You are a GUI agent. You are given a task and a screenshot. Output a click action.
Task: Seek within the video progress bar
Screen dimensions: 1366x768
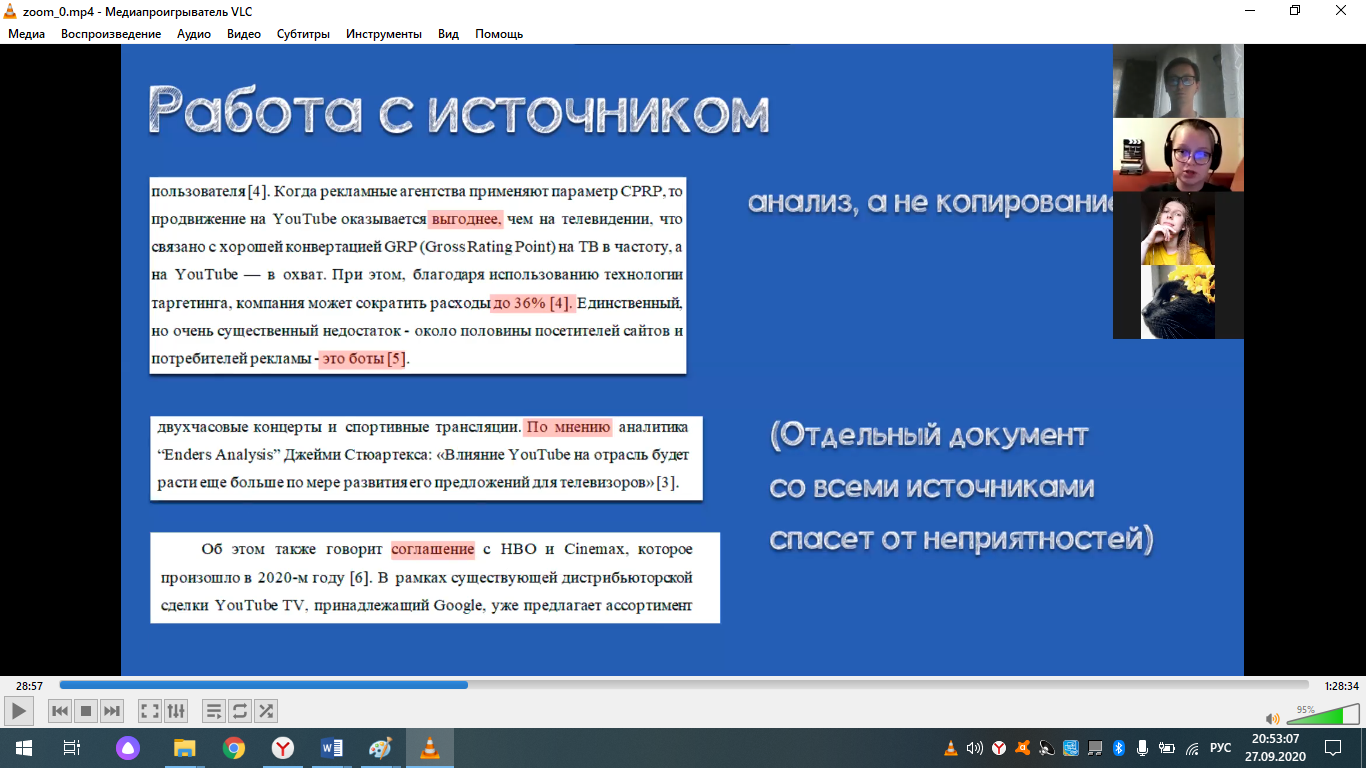click(684, 685)
